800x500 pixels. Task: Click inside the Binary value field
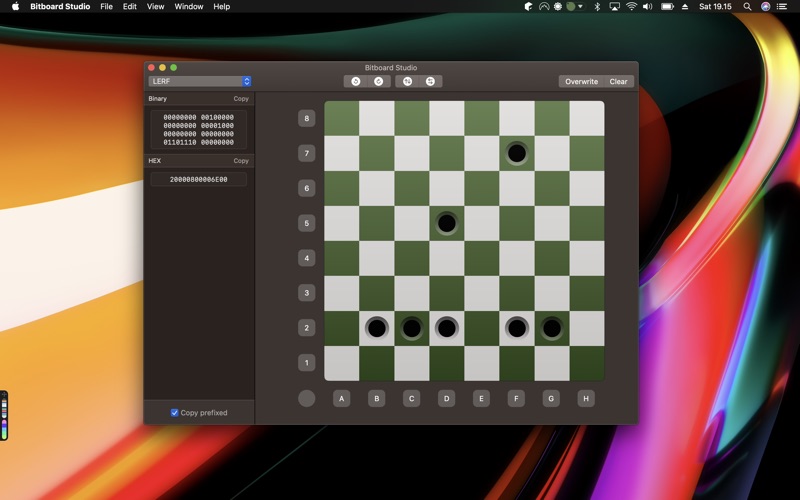tap(198, 130)
